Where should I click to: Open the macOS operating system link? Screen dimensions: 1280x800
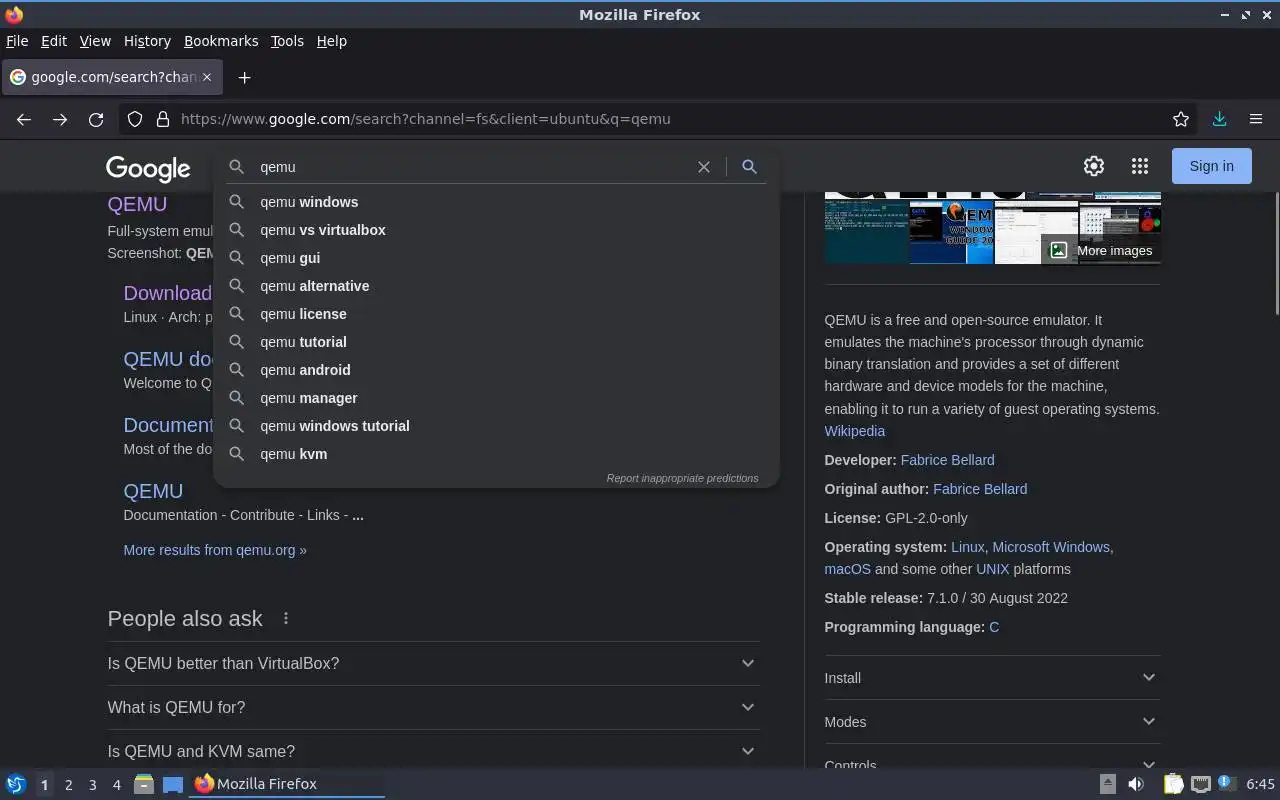click(x=847, y=569)
